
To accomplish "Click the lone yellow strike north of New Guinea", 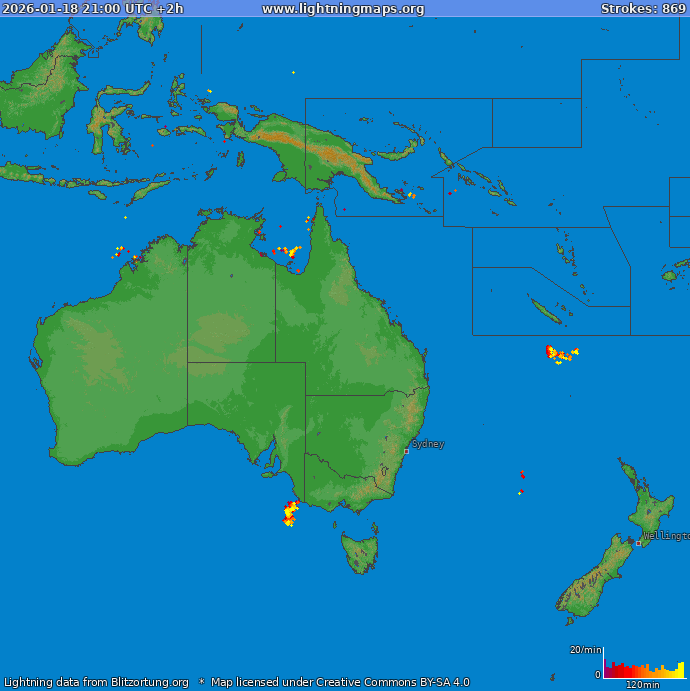I will (x=293, y=72).
